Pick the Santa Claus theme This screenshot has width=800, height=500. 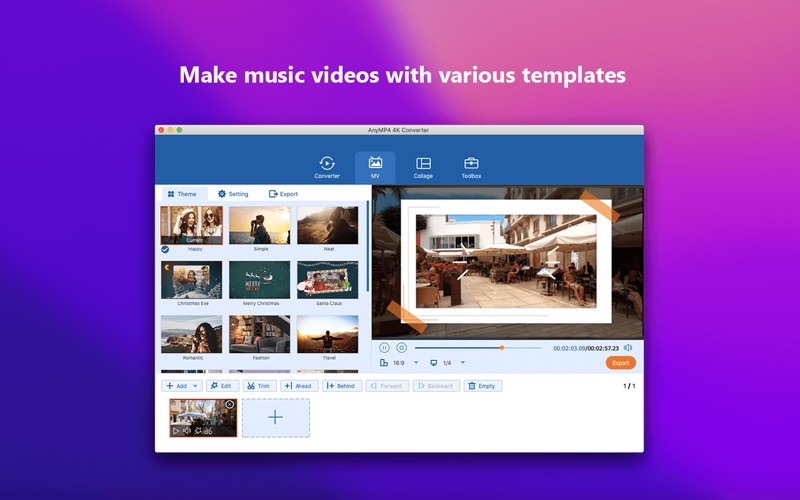click(x=328, y=280)
